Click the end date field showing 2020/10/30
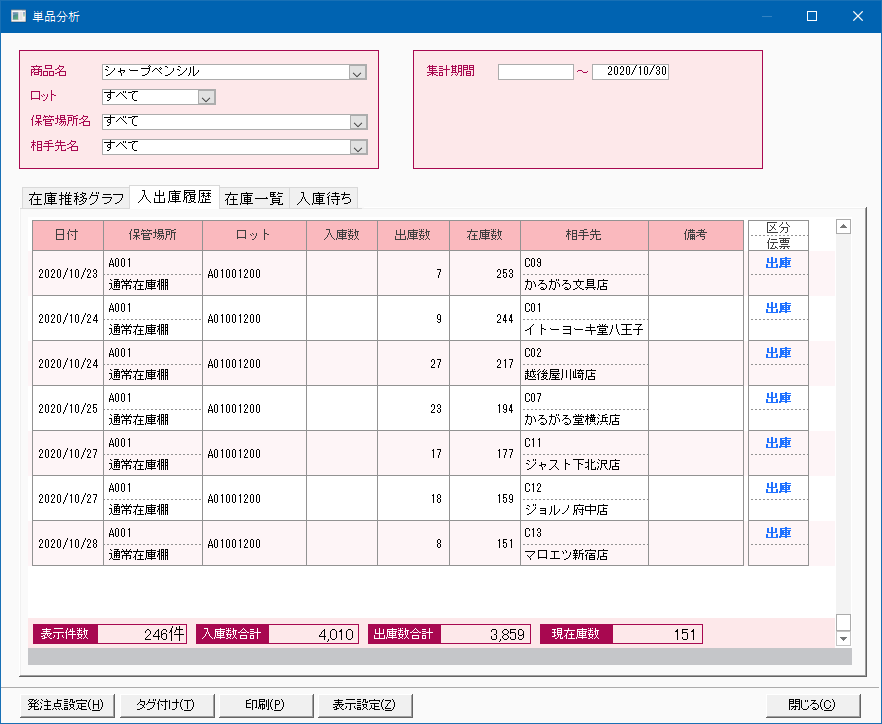Image resolution: width=882 pixels, height=724 pixels. tap(630, 72)
